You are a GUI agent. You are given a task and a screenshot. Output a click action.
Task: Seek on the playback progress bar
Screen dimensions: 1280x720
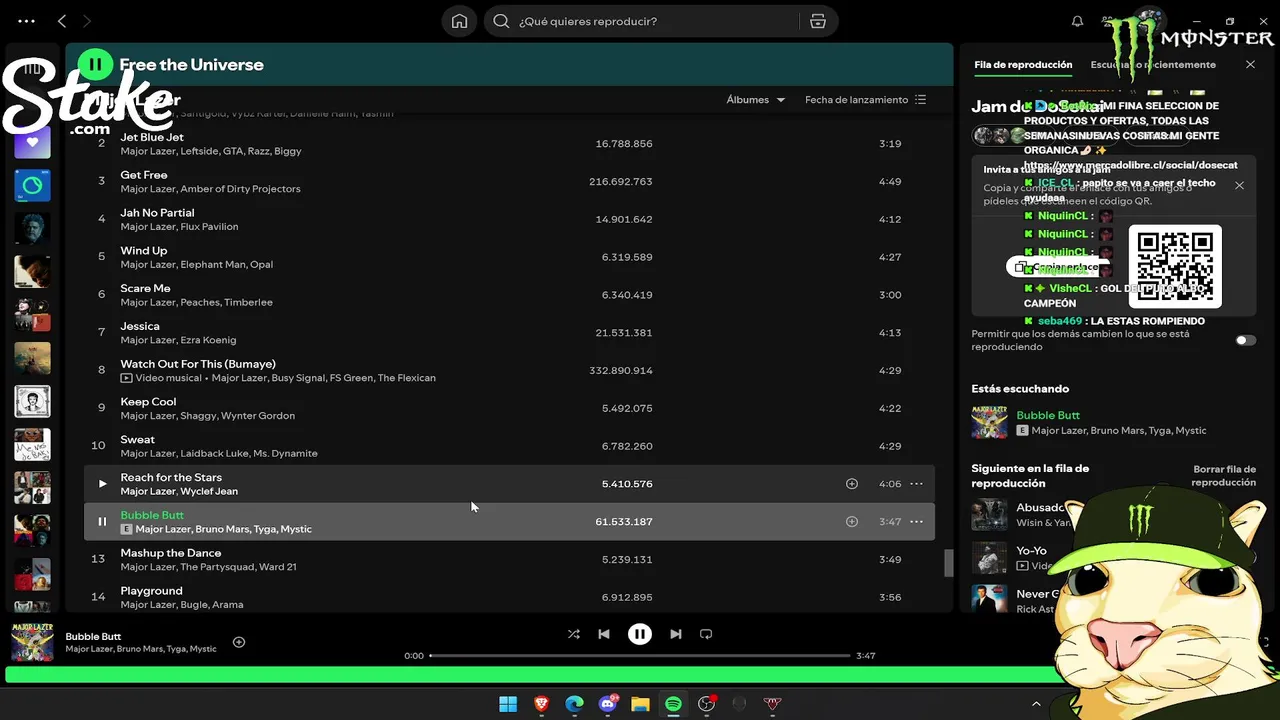coord(640,656)
